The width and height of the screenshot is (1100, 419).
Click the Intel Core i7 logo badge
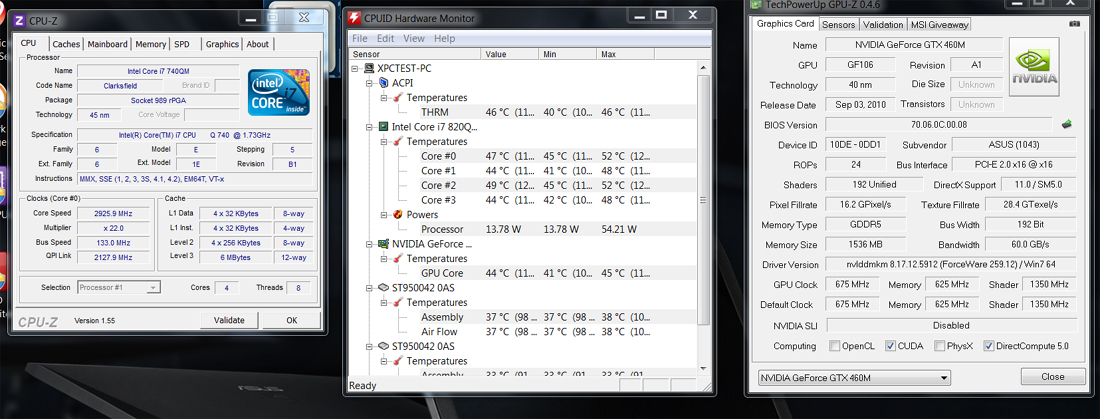[279, 92]
